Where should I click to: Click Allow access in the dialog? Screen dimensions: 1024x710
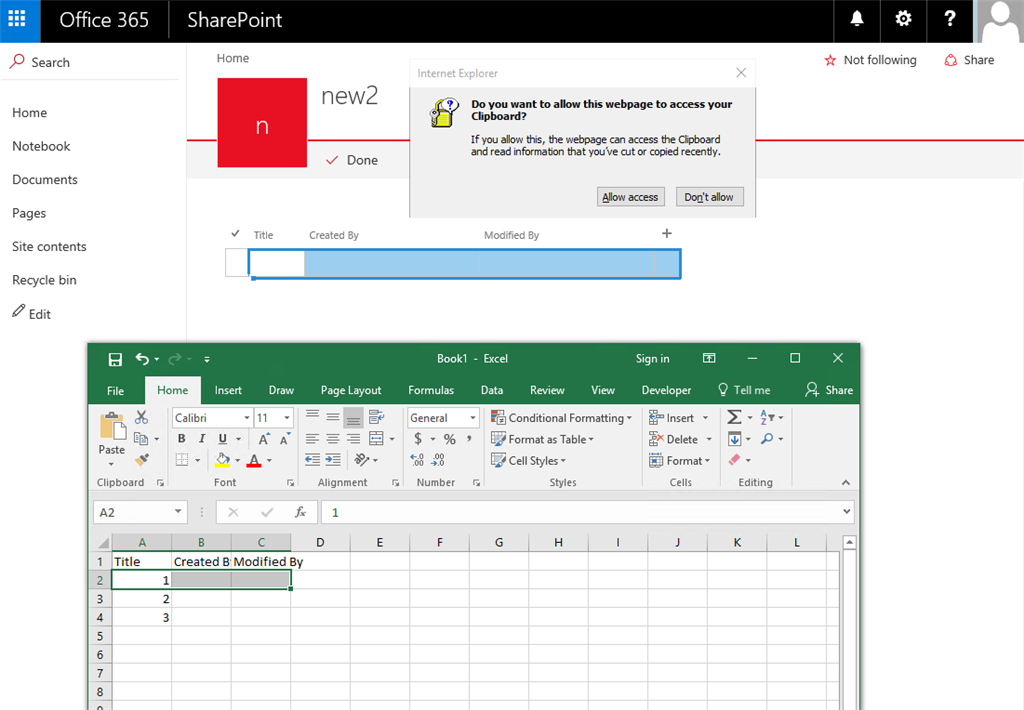(630, 197)
